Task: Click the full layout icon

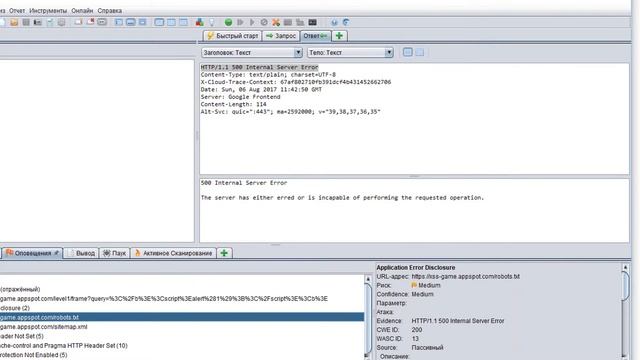Action: pyautogui.click(x=142, y=22)
